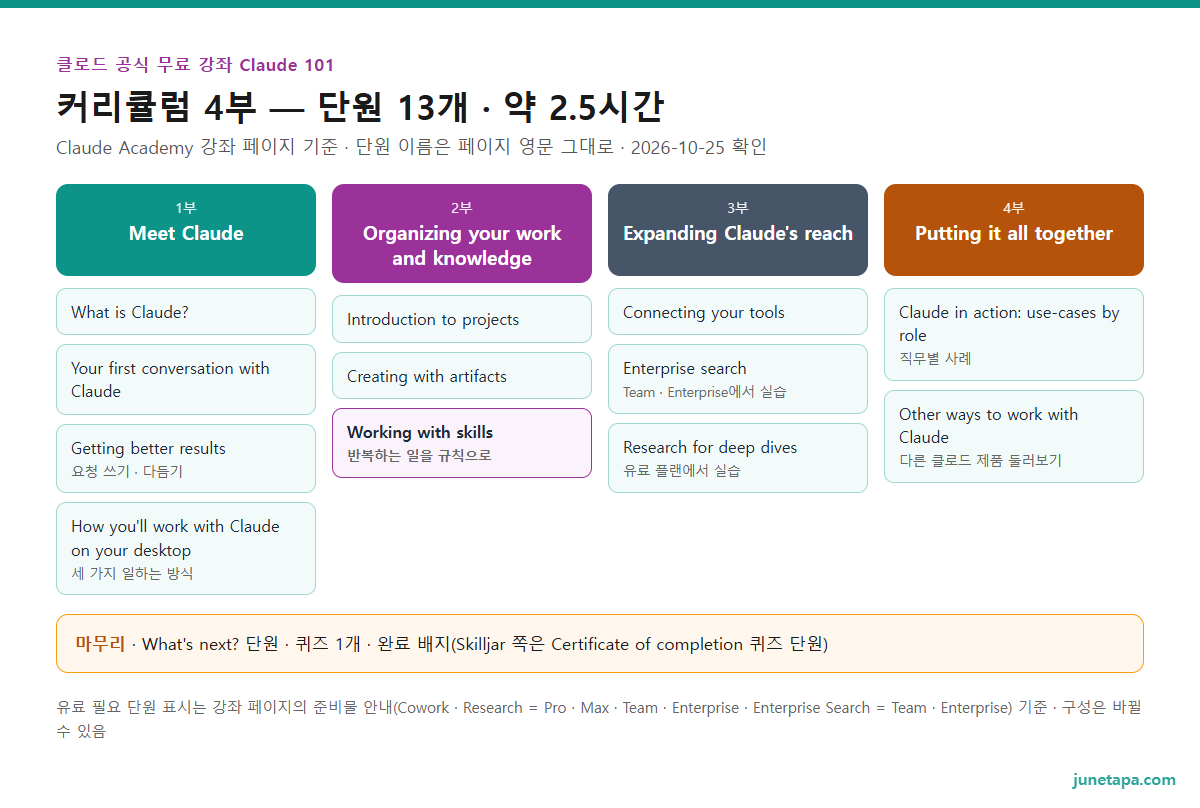Viewport: 1200px width, 808px height.
Task: Click the 클로드 공식 무료 강좌 Claude 101 label
Action: [195, 65]
